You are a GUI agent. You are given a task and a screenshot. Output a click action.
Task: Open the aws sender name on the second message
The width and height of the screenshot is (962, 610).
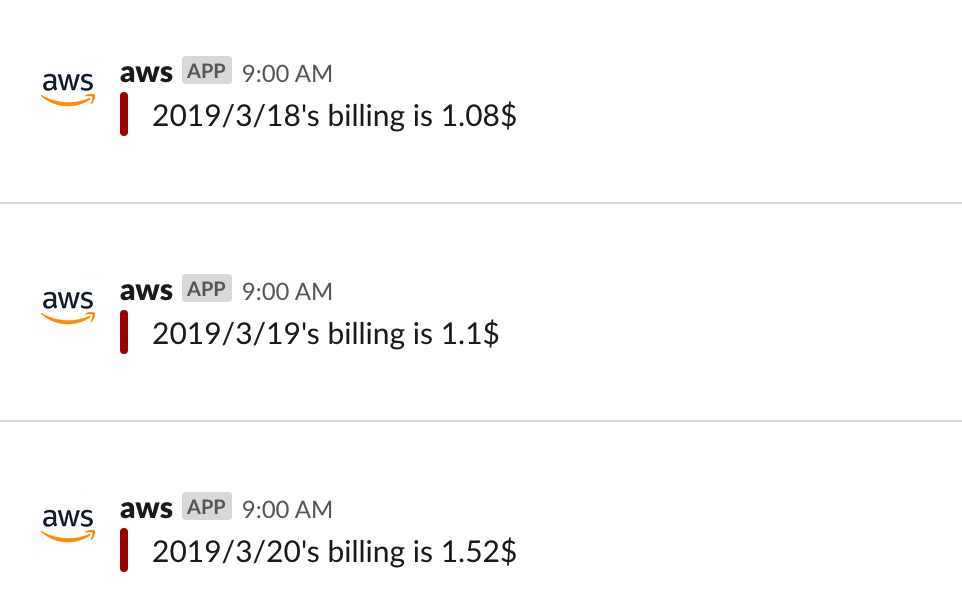point(146,290)
